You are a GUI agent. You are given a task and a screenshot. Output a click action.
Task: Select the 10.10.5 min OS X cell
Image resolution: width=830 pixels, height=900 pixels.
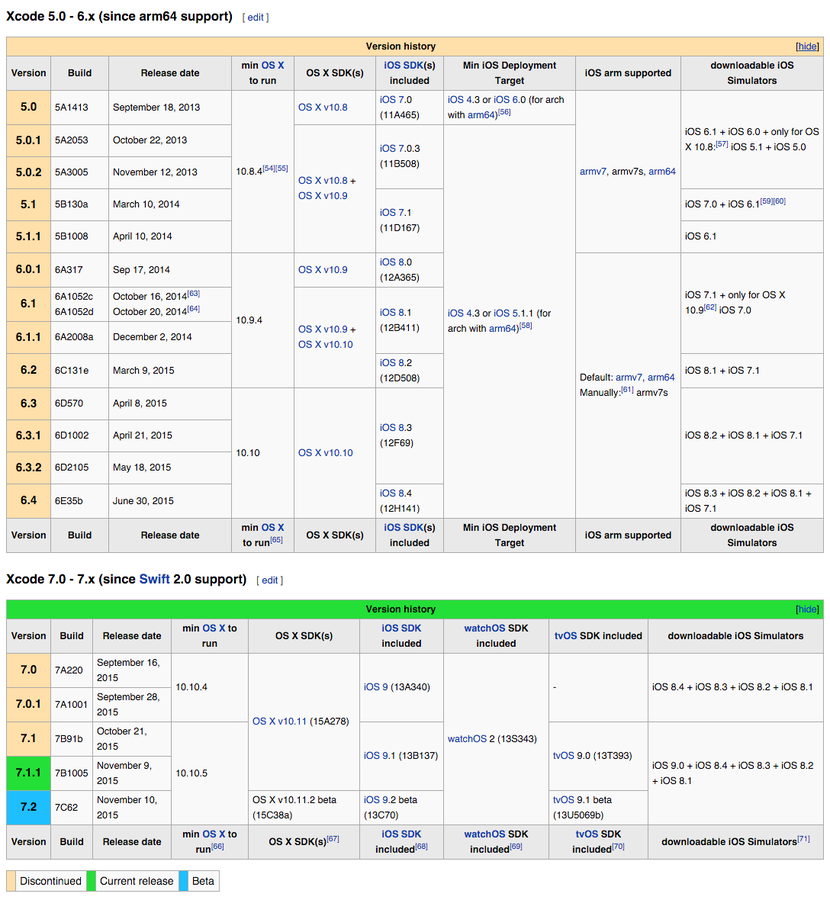coord(210,773)
